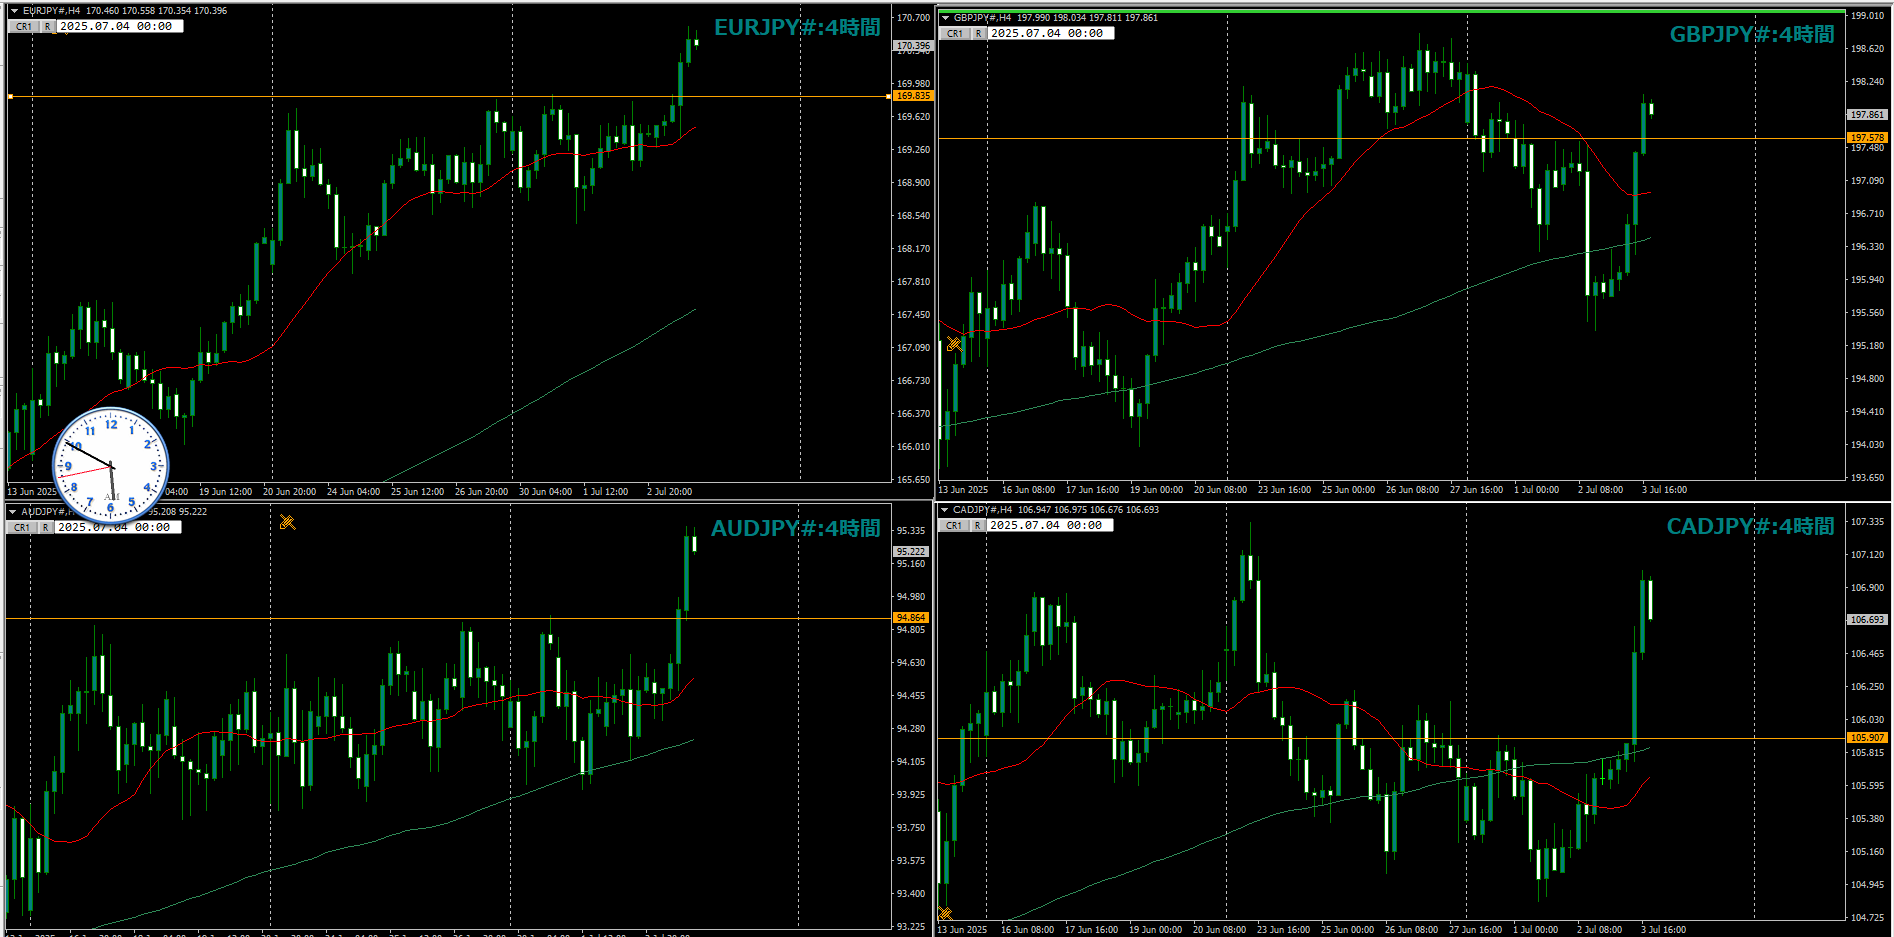Click the orange 197.578 price label
Image resolution: width=1894 pixels, height=937 pixels.
tap(1866, 138)
